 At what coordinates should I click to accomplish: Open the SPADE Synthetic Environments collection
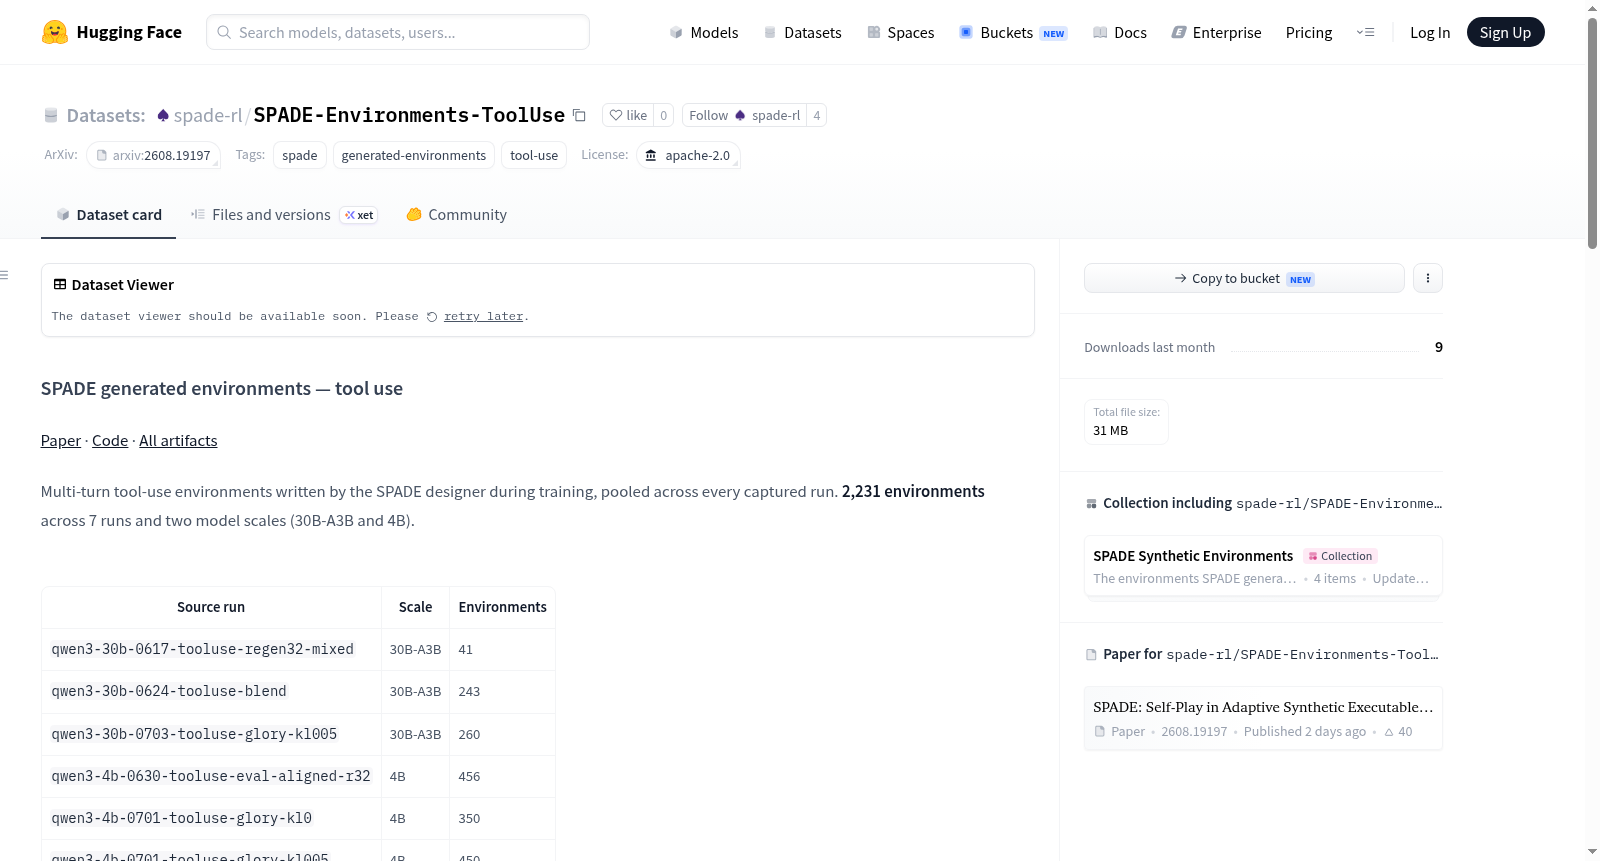1263,566
